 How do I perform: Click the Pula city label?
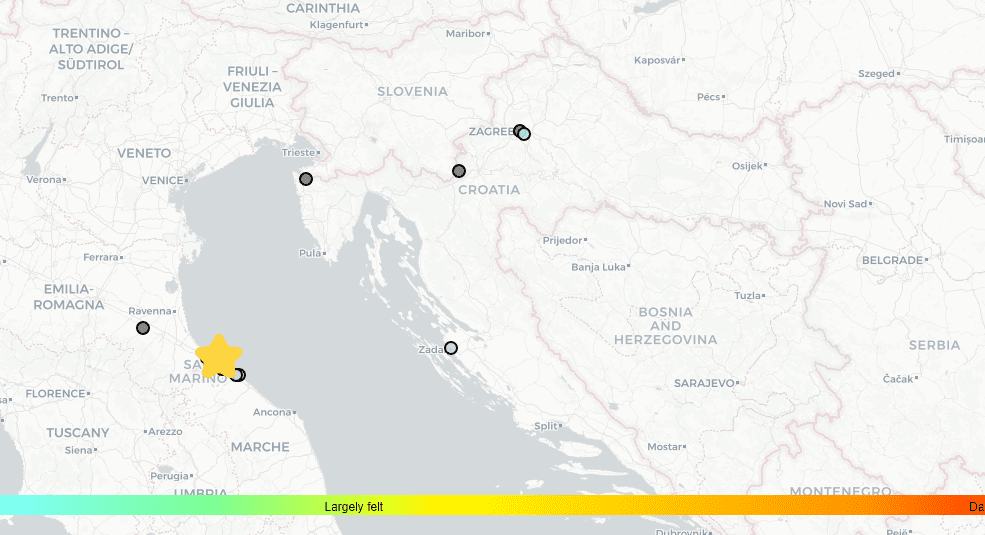[x=310, y=253]
